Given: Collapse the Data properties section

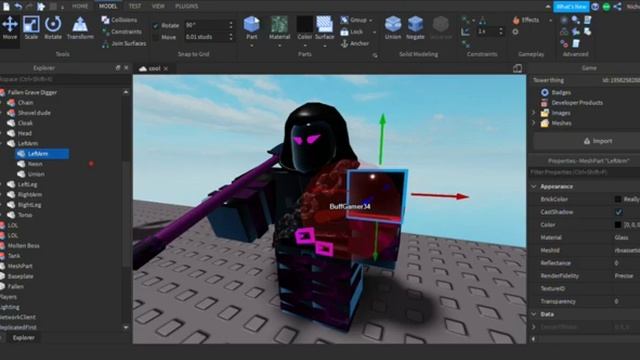Looking at the screenshot, I should point(534,314).
